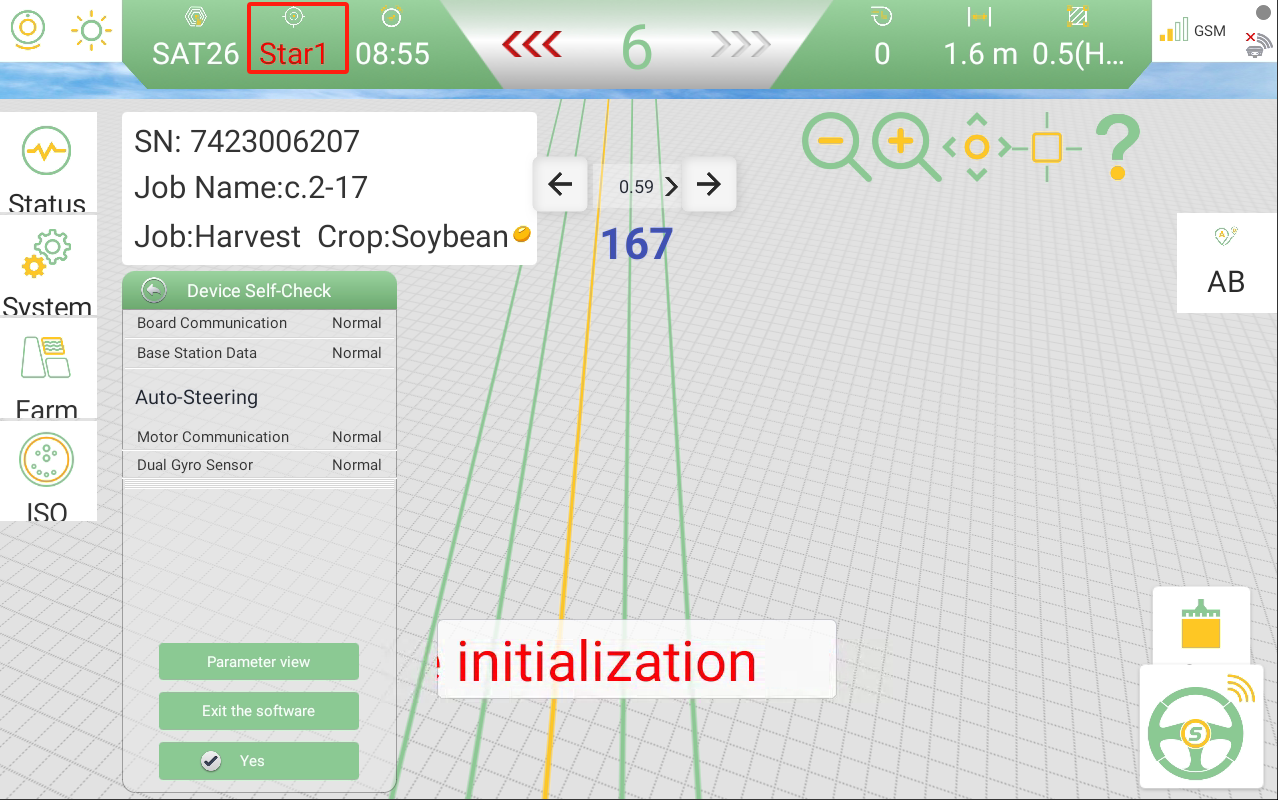Click the zoom in magnifier icon
The image size is (1278, 800).
point(905,146)
